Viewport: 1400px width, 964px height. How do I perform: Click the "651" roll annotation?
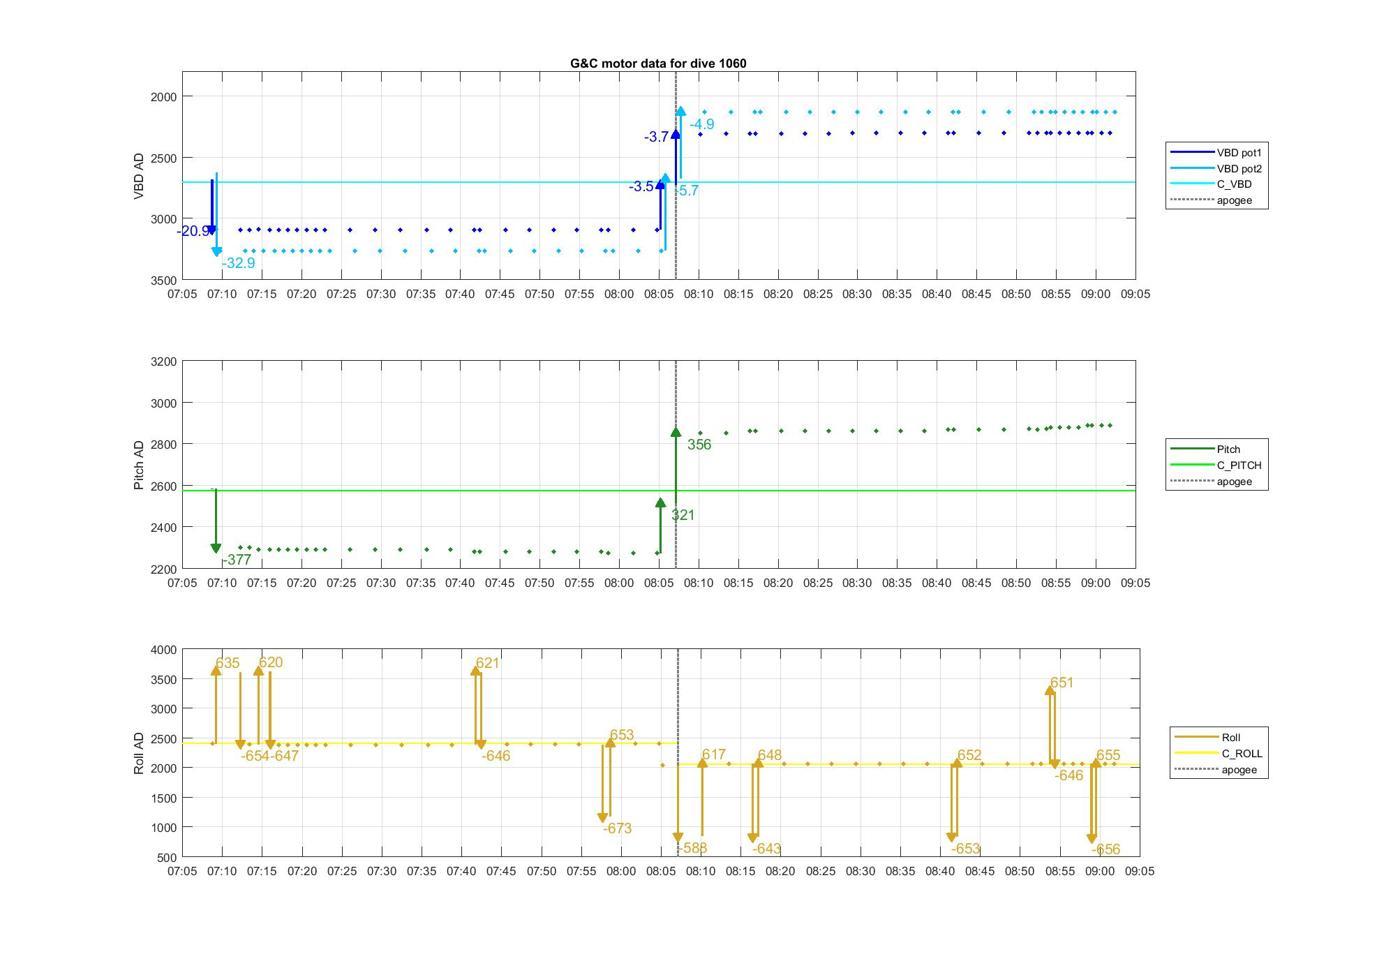pos(1062,683)
